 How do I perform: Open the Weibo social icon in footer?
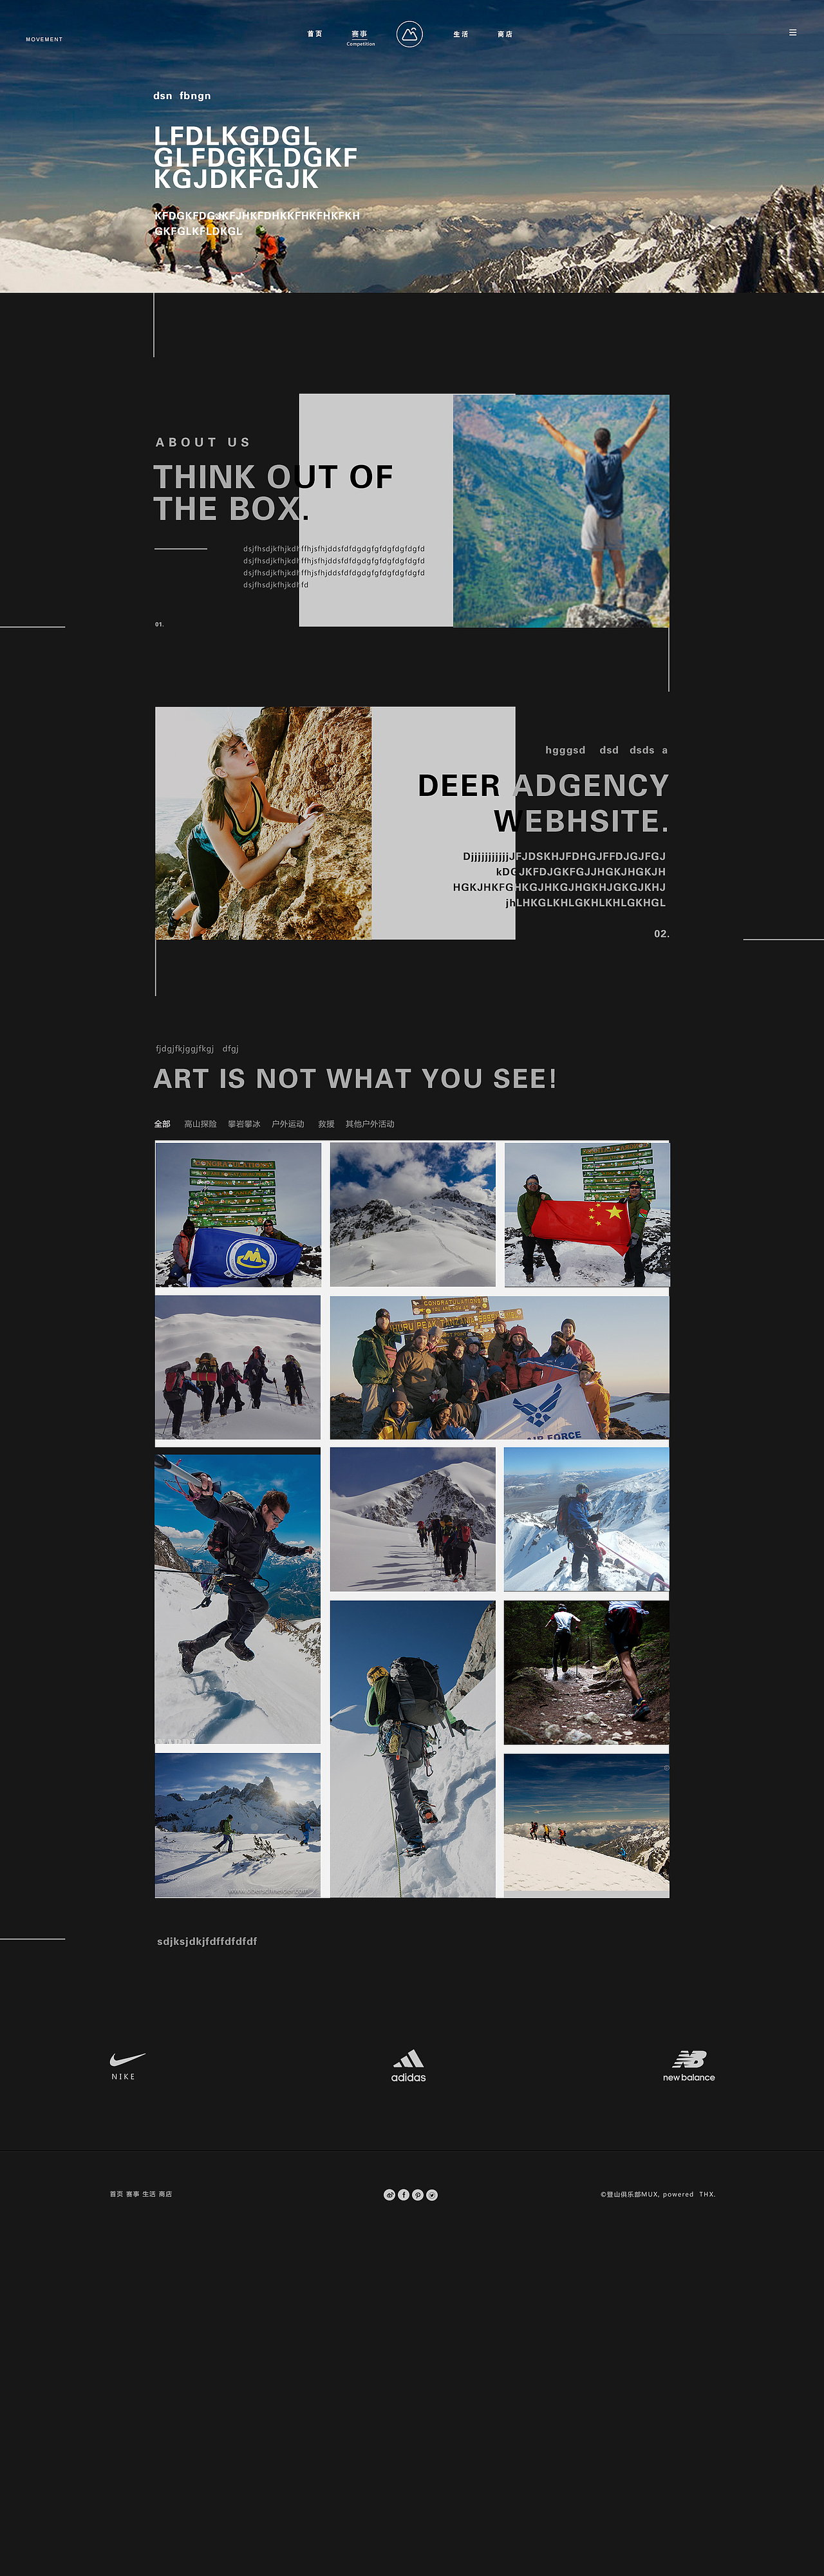coord(390,2195)
